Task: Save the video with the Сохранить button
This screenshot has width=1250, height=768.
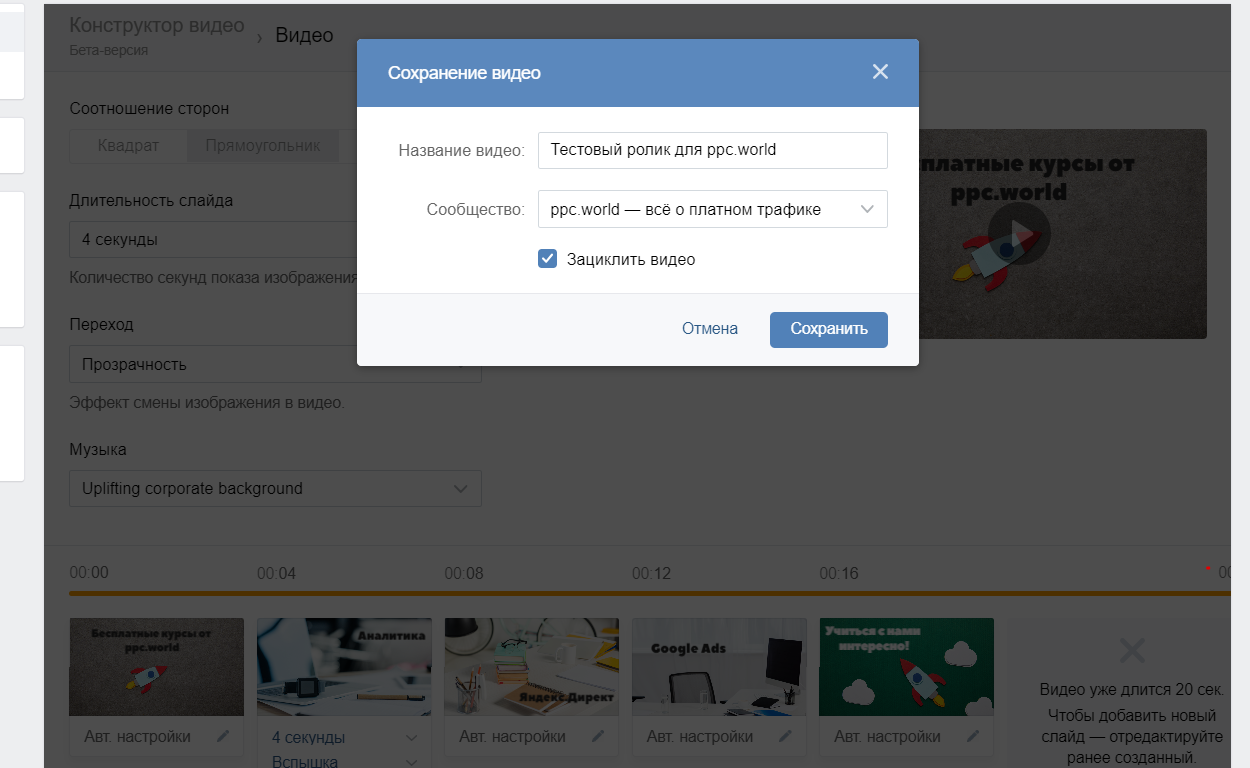Action: pyautogui.click(x=828, y=328)
